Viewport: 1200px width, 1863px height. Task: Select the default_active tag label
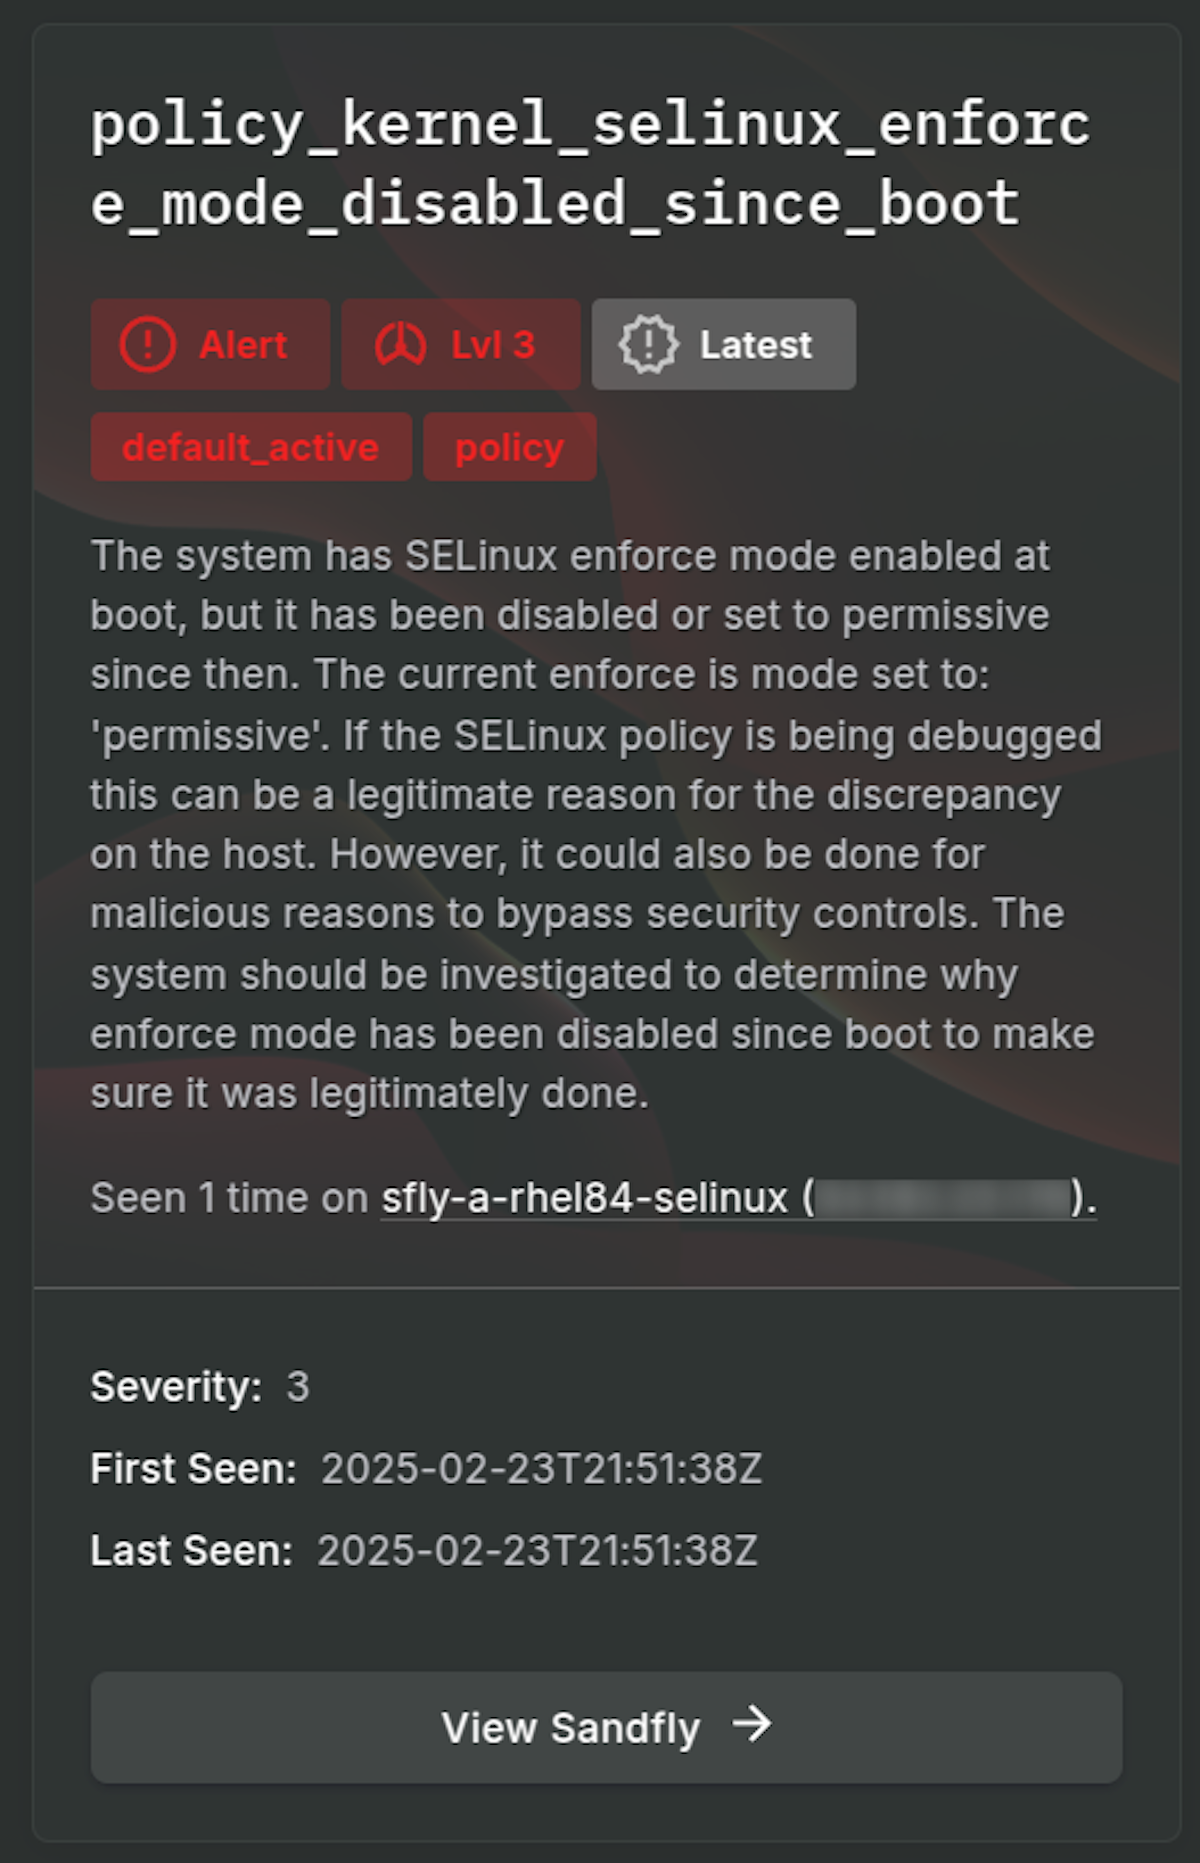click(x=250, y=447)
